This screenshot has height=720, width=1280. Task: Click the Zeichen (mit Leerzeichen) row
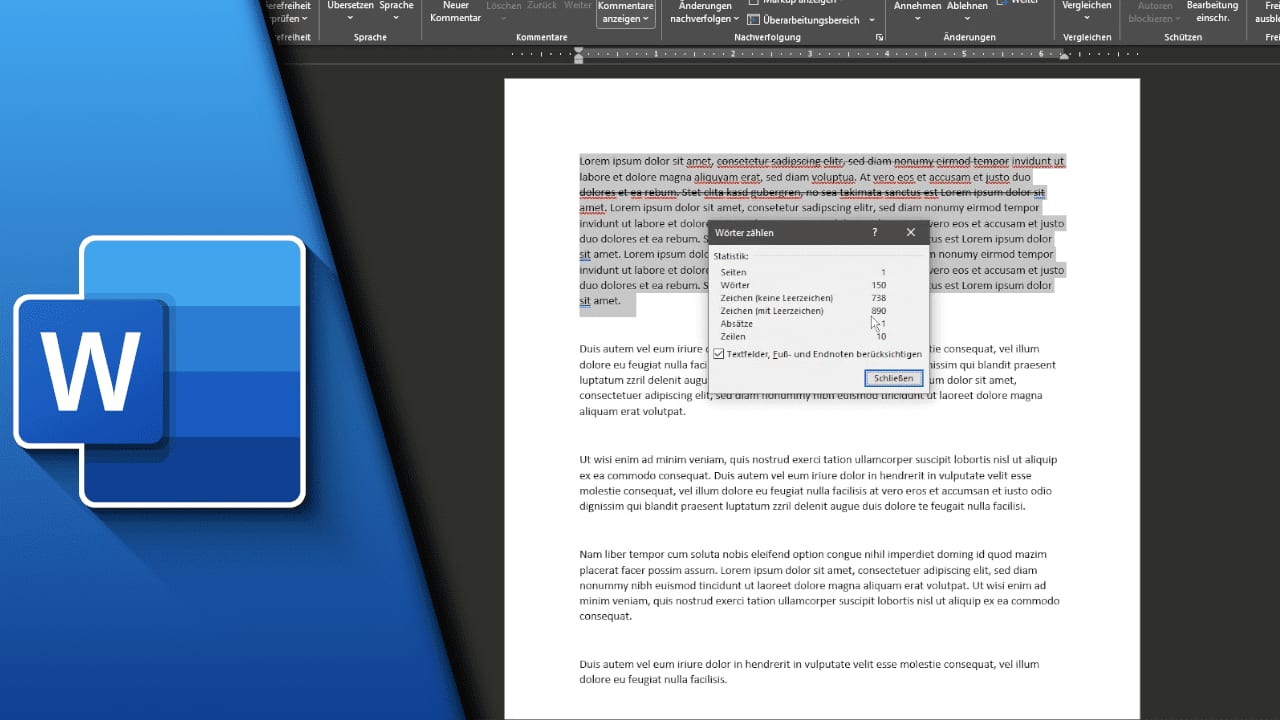coord(803,311)
